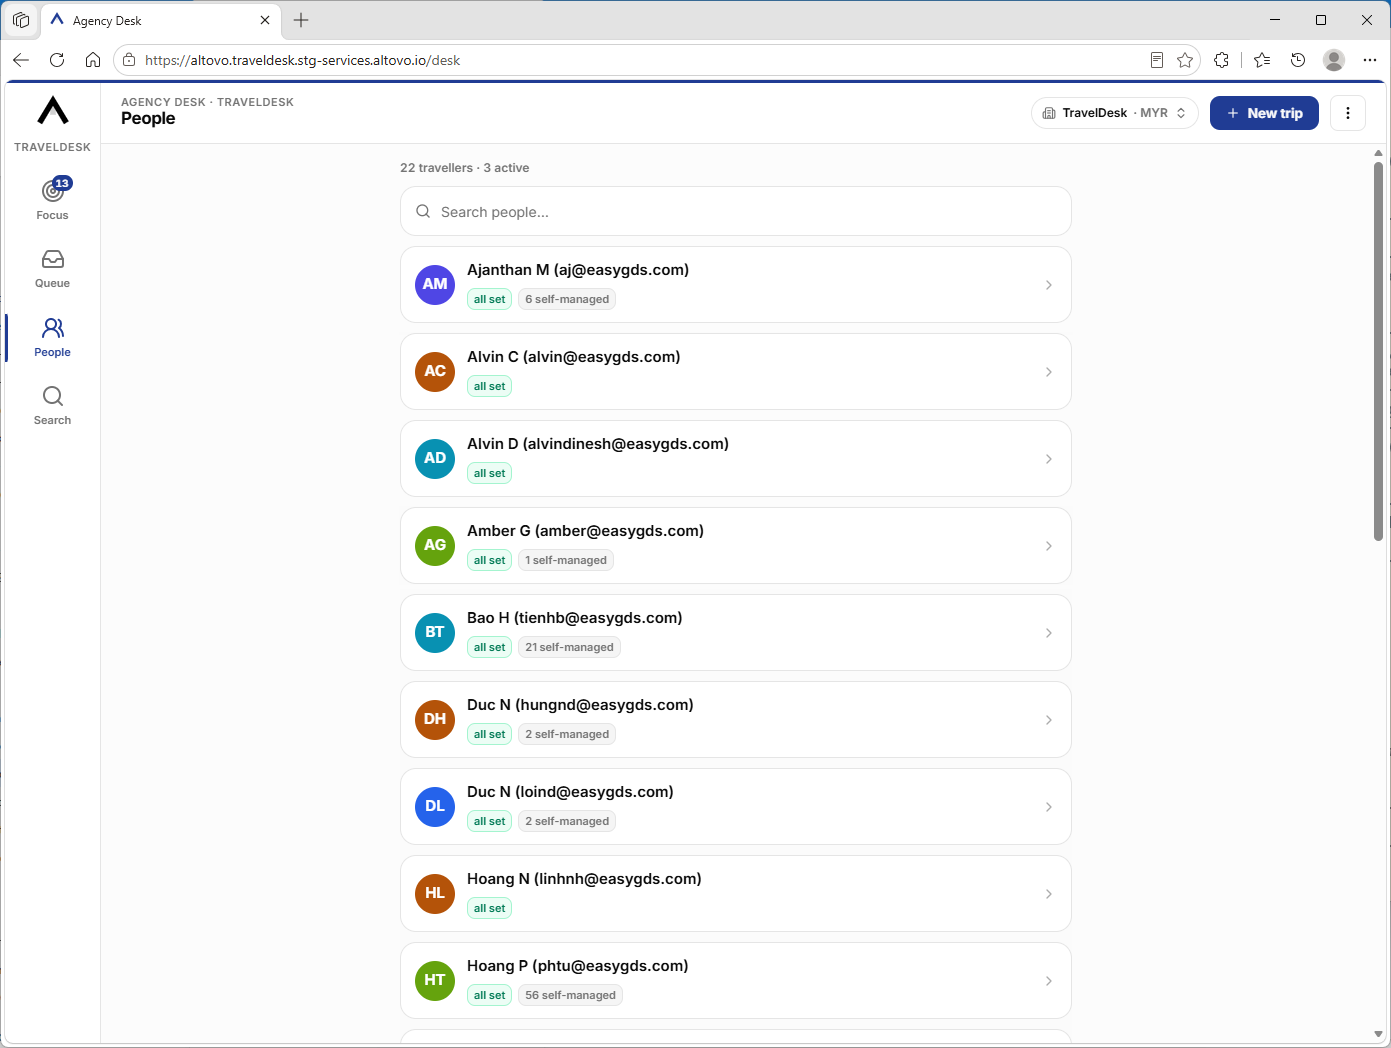Open browser settings and more menu
Image resolution: width=1391 pixels, height=1048 pixels.
1370,60
